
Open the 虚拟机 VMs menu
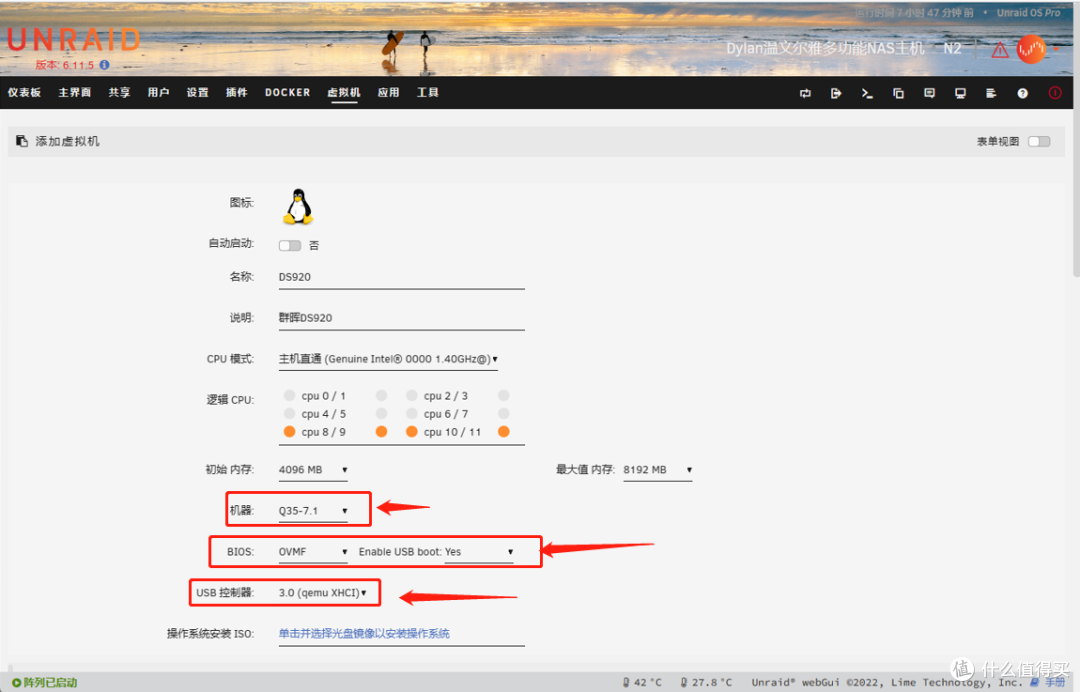tap(344, 92)
